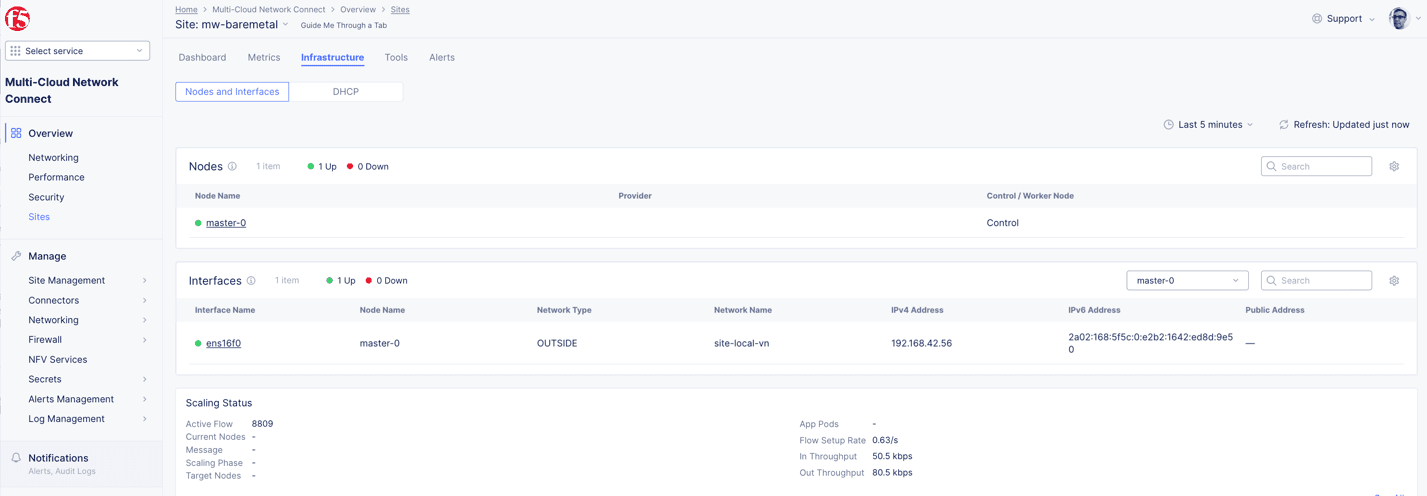This screenshot has width=1427, height=496.
Task: Open Last 5 minutes time range
Action: tap(1208, 125)
